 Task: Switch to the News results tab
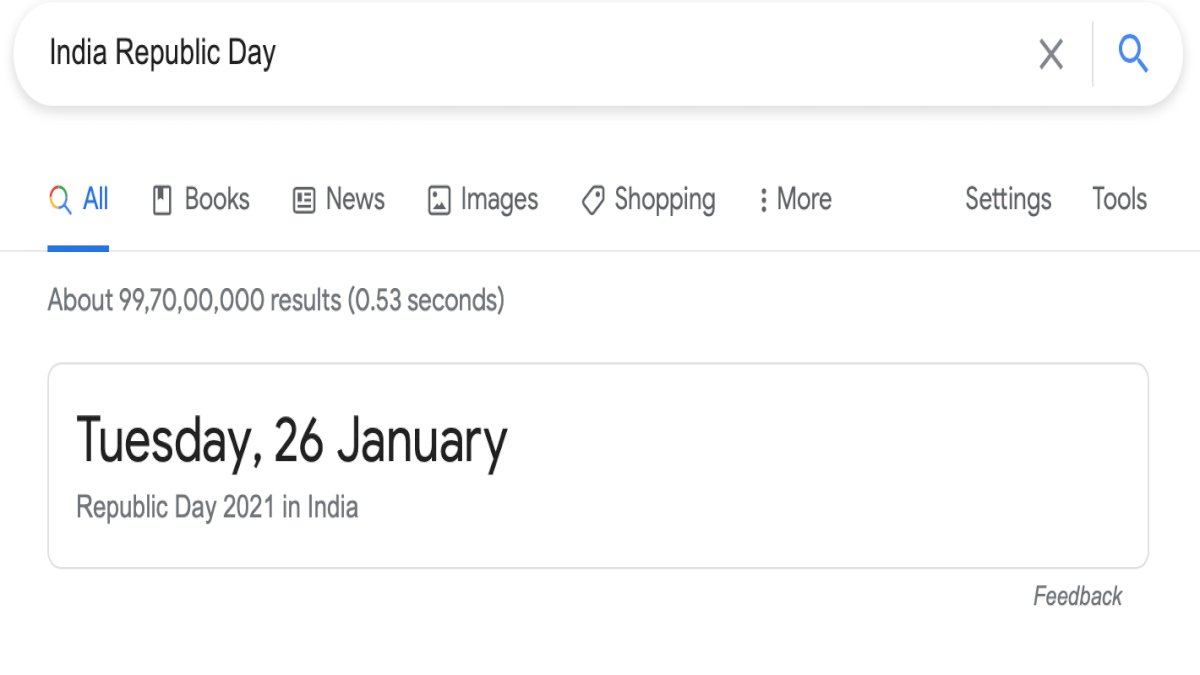pyautogui.click(x=339, y=199)
